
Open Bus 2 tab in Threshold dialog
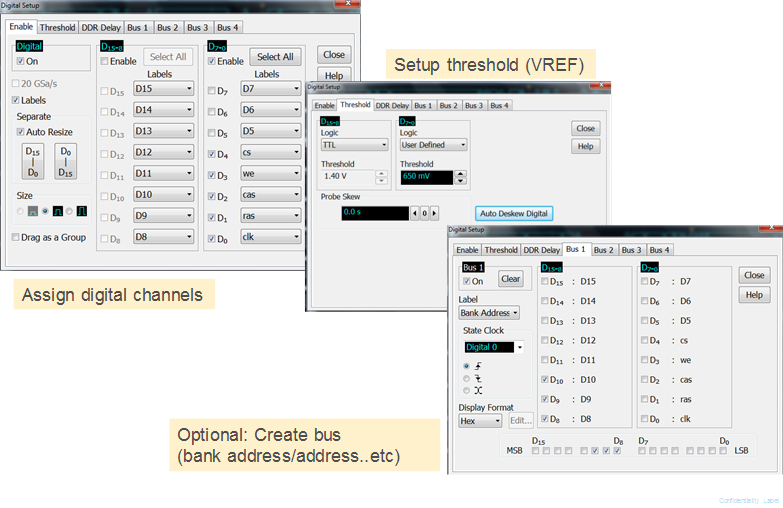pos(448,105)
